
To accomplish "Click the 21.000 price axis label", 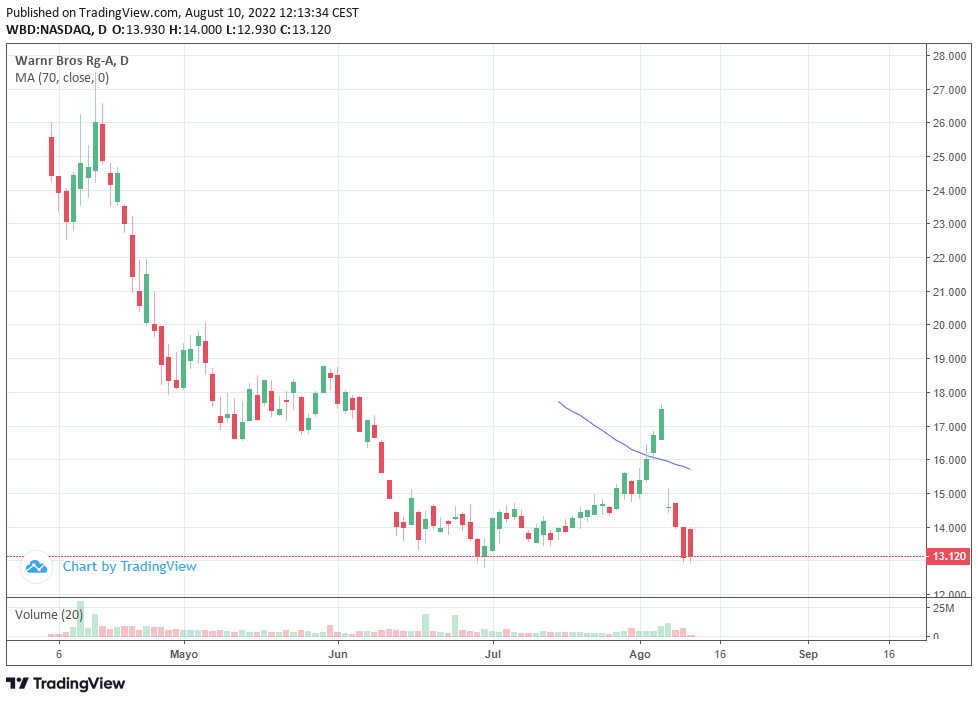I will coord(949,292).
